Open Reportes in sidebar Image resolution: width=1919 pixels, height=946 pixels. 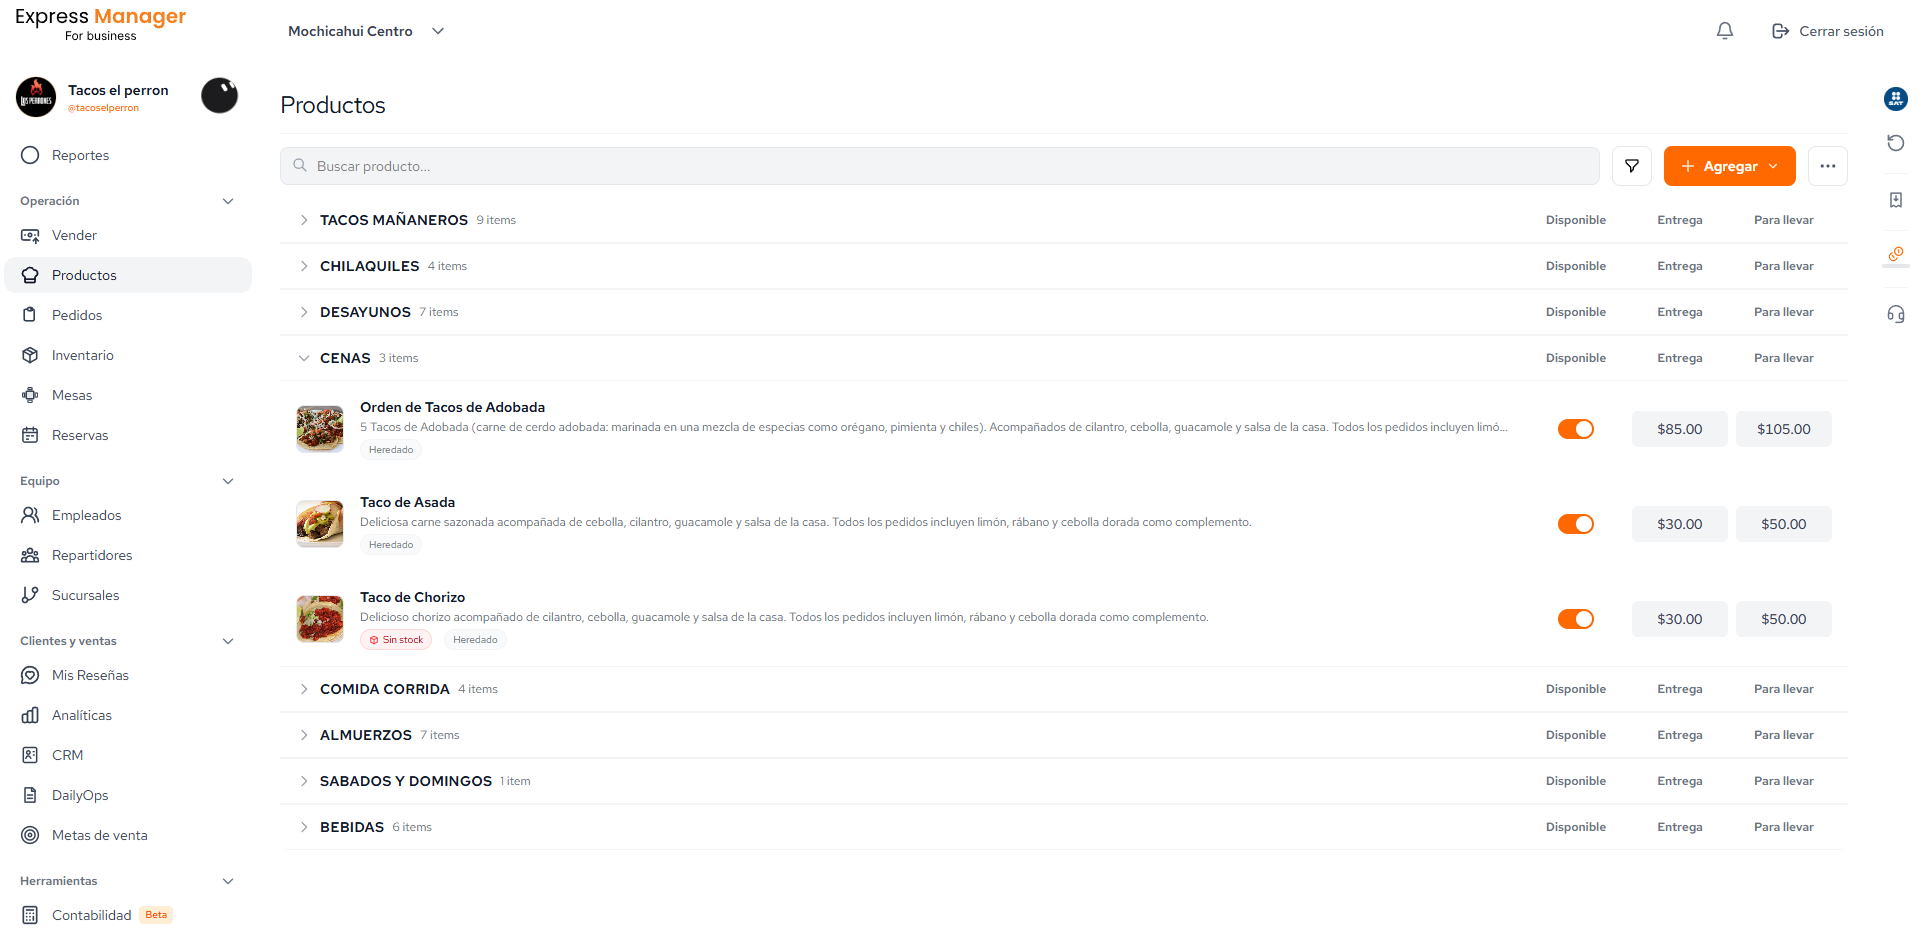coord(128,155)
